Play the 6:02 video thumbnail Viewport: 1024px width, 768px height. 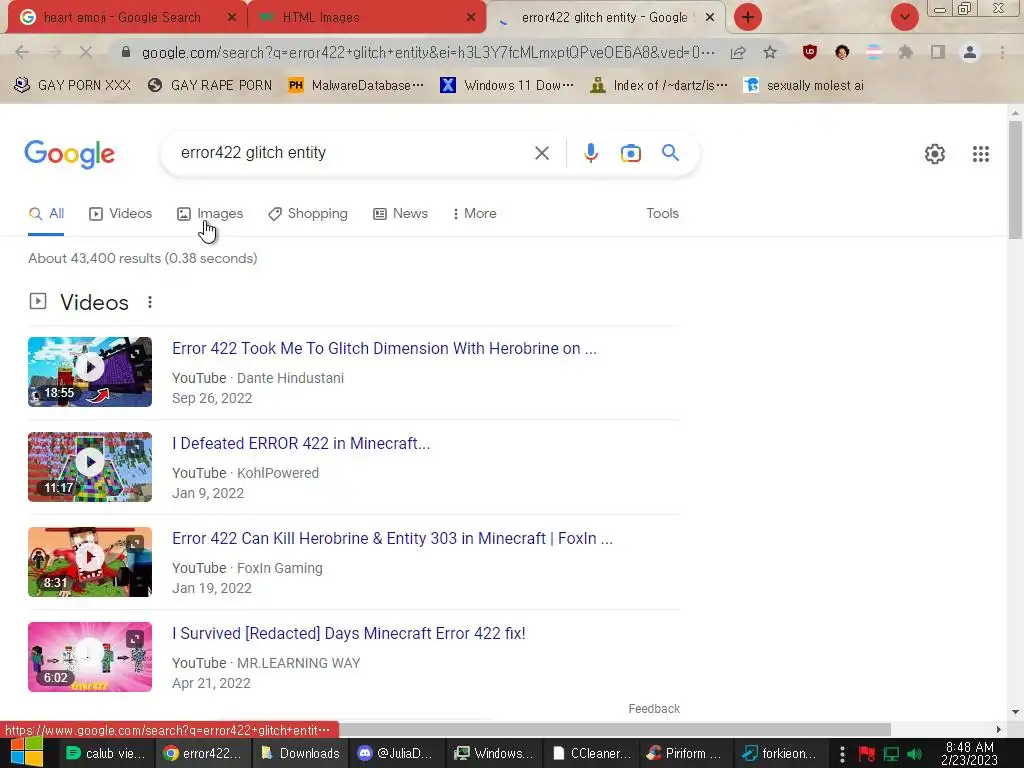coord(90,657)
